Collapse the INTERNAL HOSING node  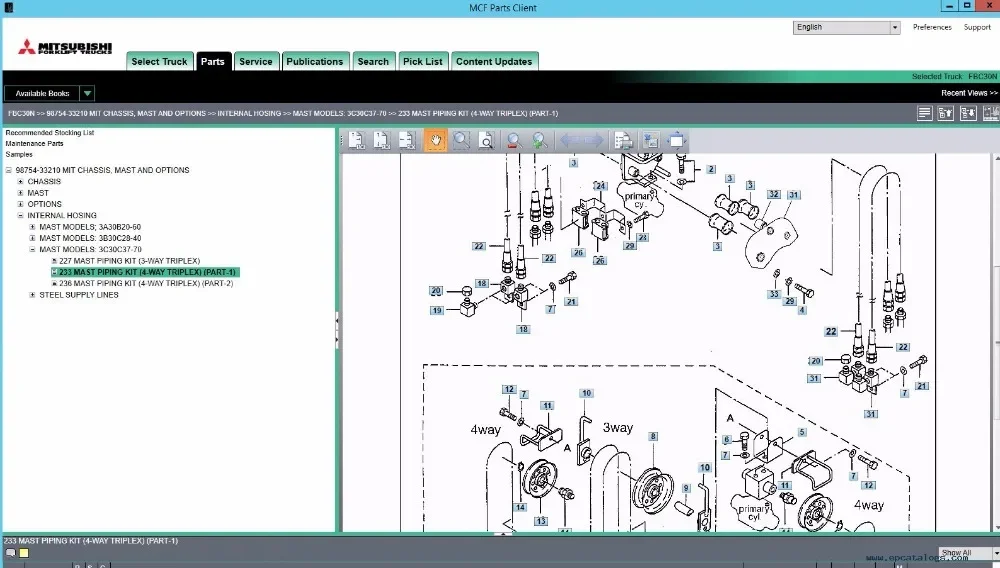point(20,215)
